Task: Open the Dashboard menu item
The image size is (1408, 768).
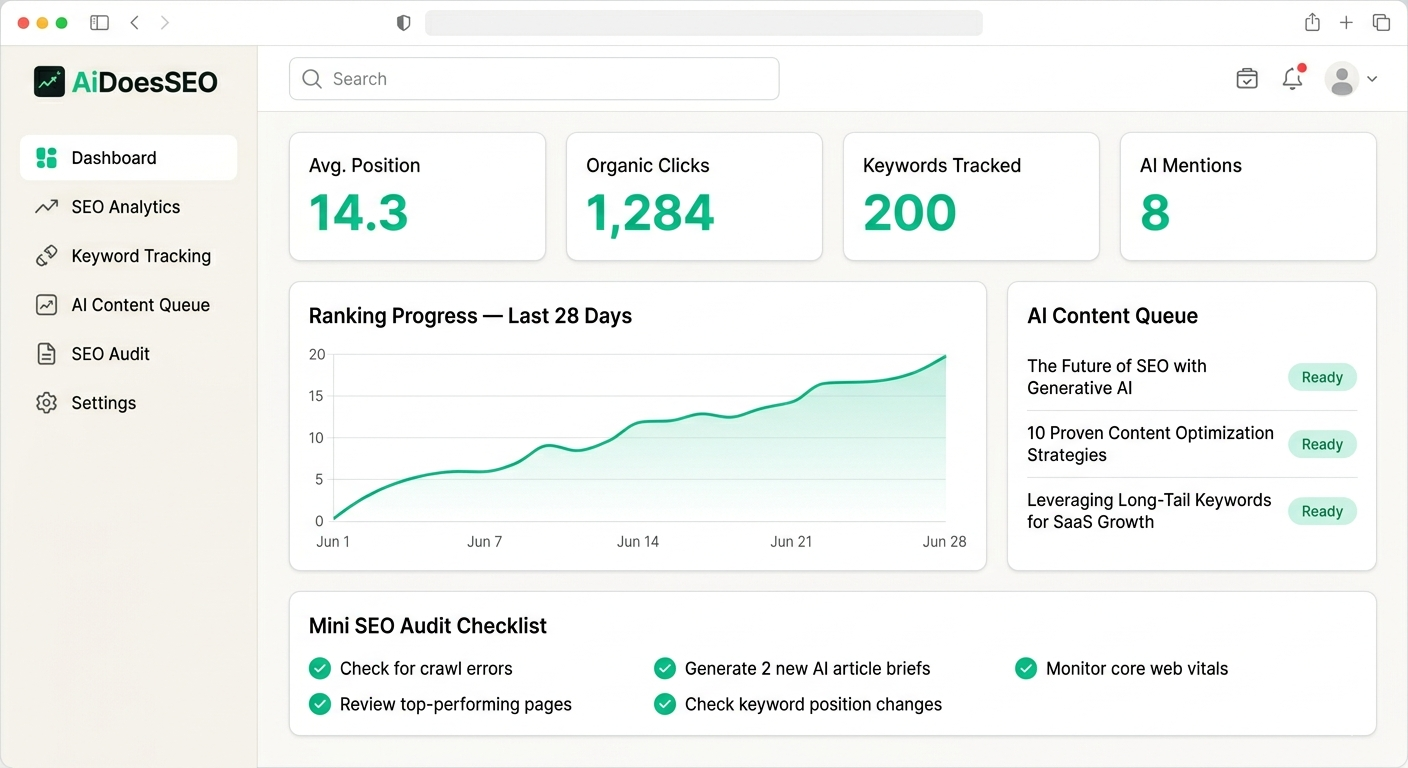Action: [128, 158]
